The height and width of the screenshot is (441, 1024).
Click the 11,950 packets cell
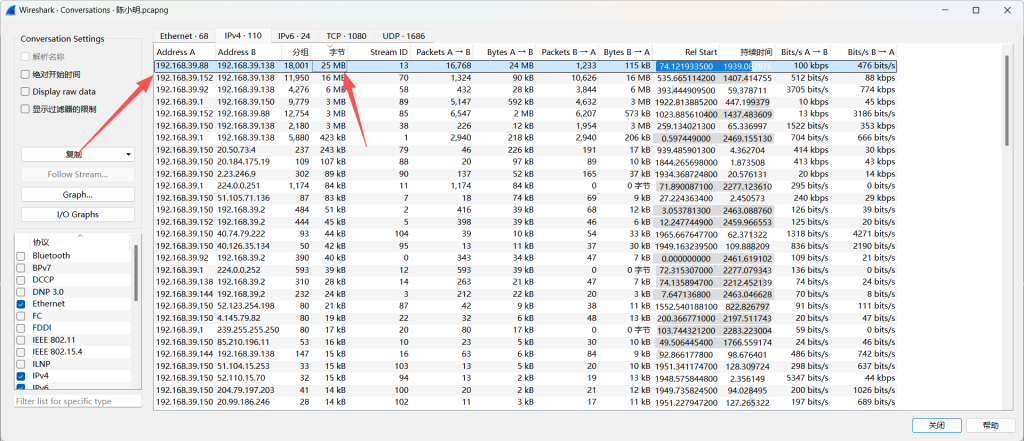point(296,78)
